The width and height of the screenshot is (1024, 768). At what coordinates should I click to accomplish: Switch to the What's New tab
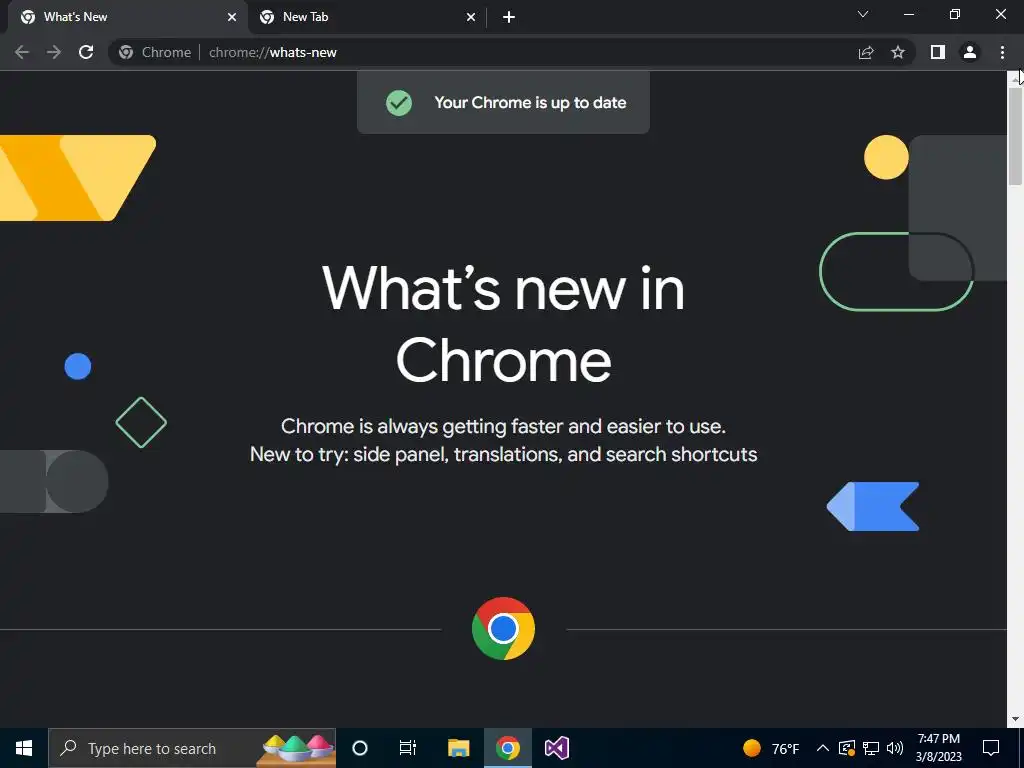(x=124, y=17)
